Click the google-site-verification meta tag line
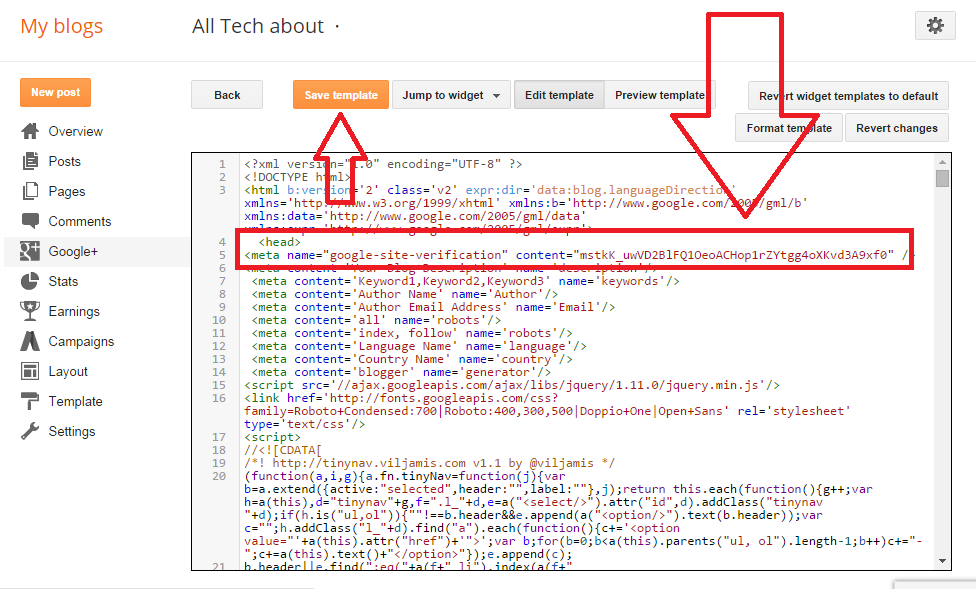Image resolution: width=976 pixels, height=589 pixels. pos(570,255)
